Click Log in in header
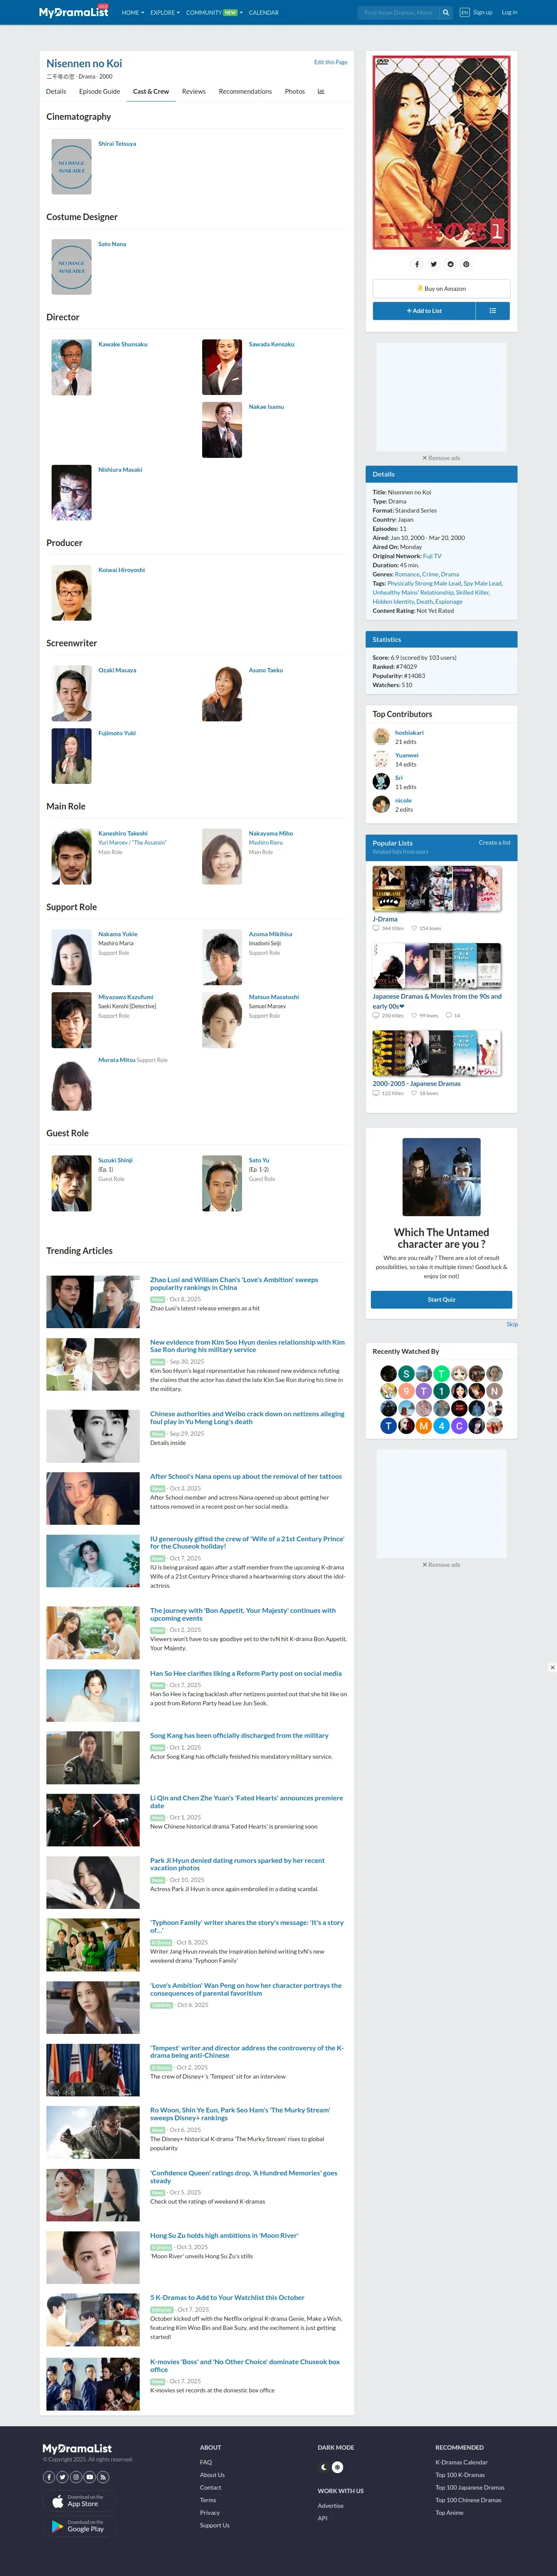This screenshot has width=557, height=2576. 510,13
